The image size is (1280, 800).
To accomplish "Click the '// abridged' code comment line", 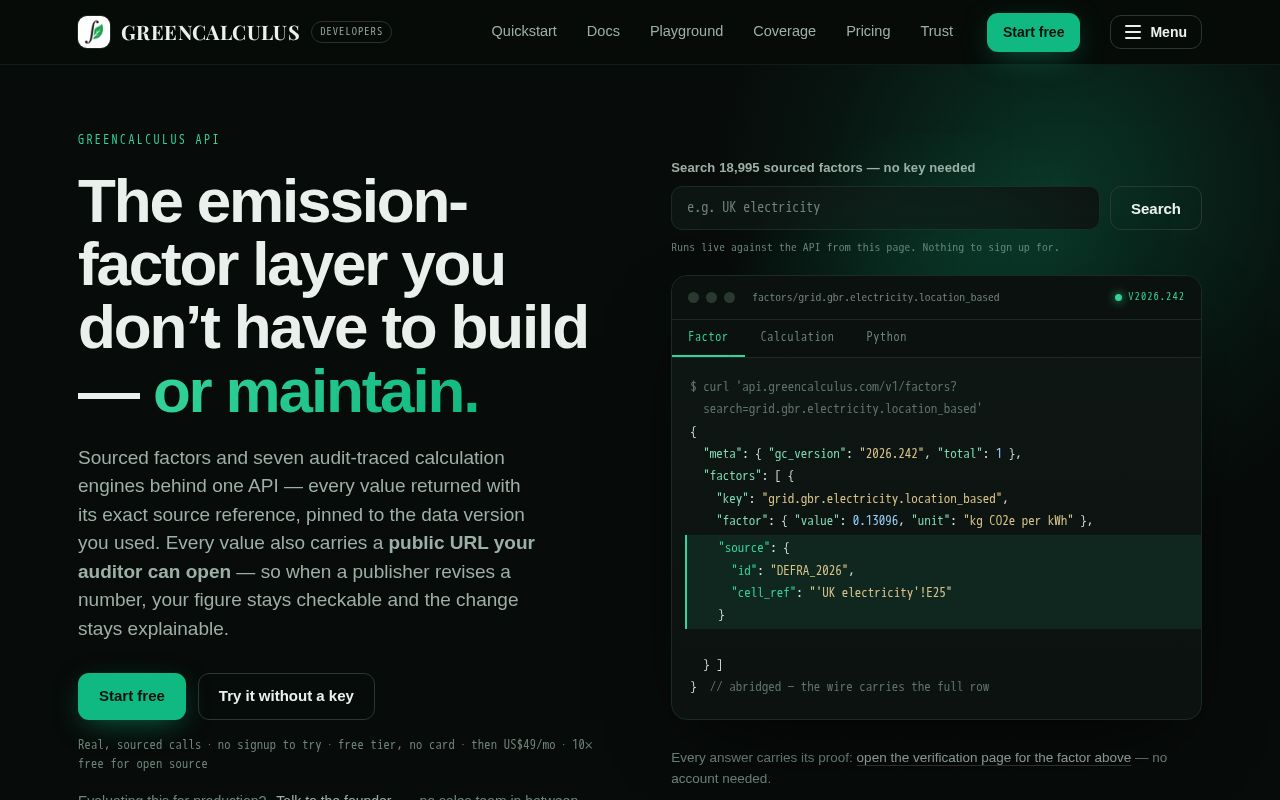I will coord(849,687).
